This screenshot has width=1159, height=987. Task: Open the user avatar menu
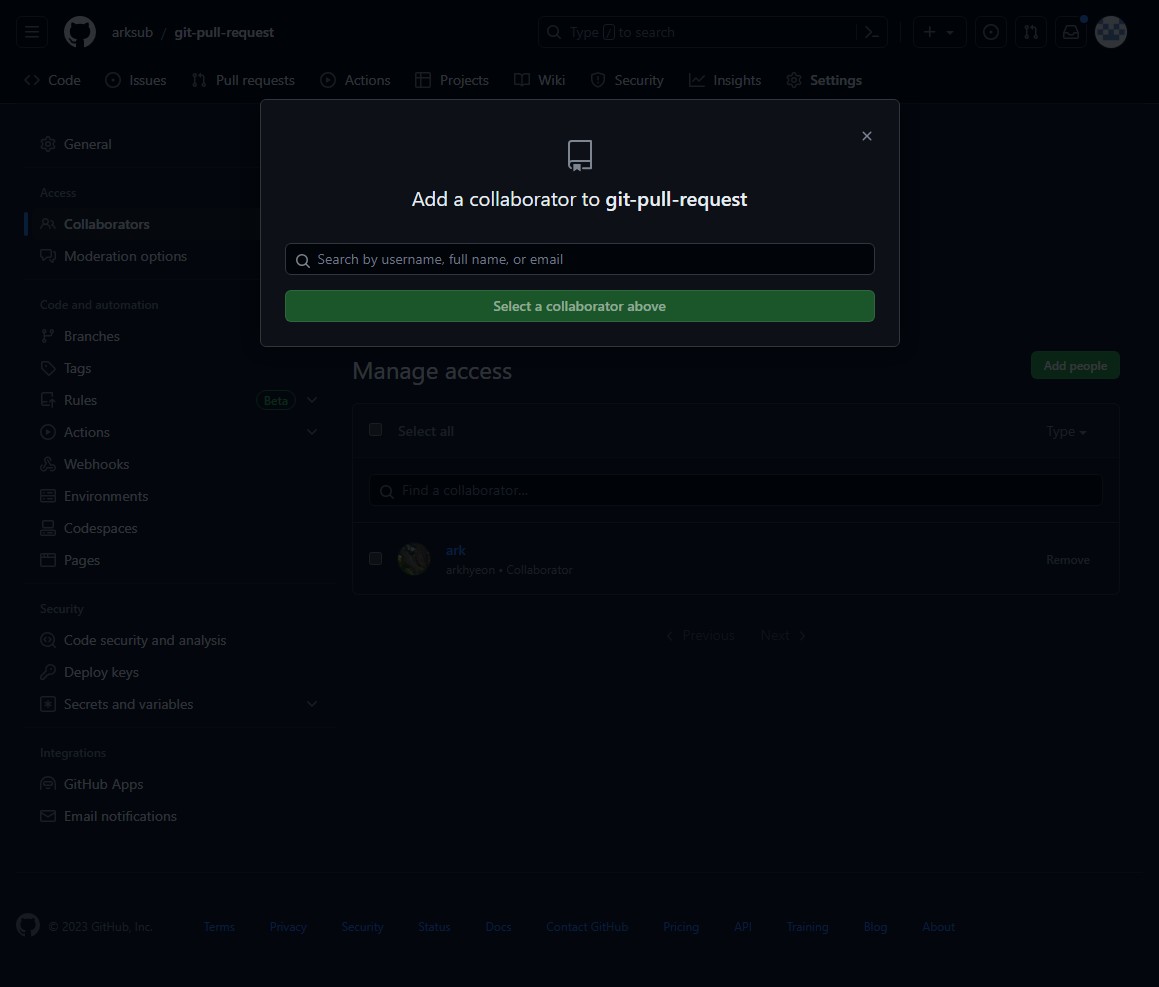pos(1110,32)
